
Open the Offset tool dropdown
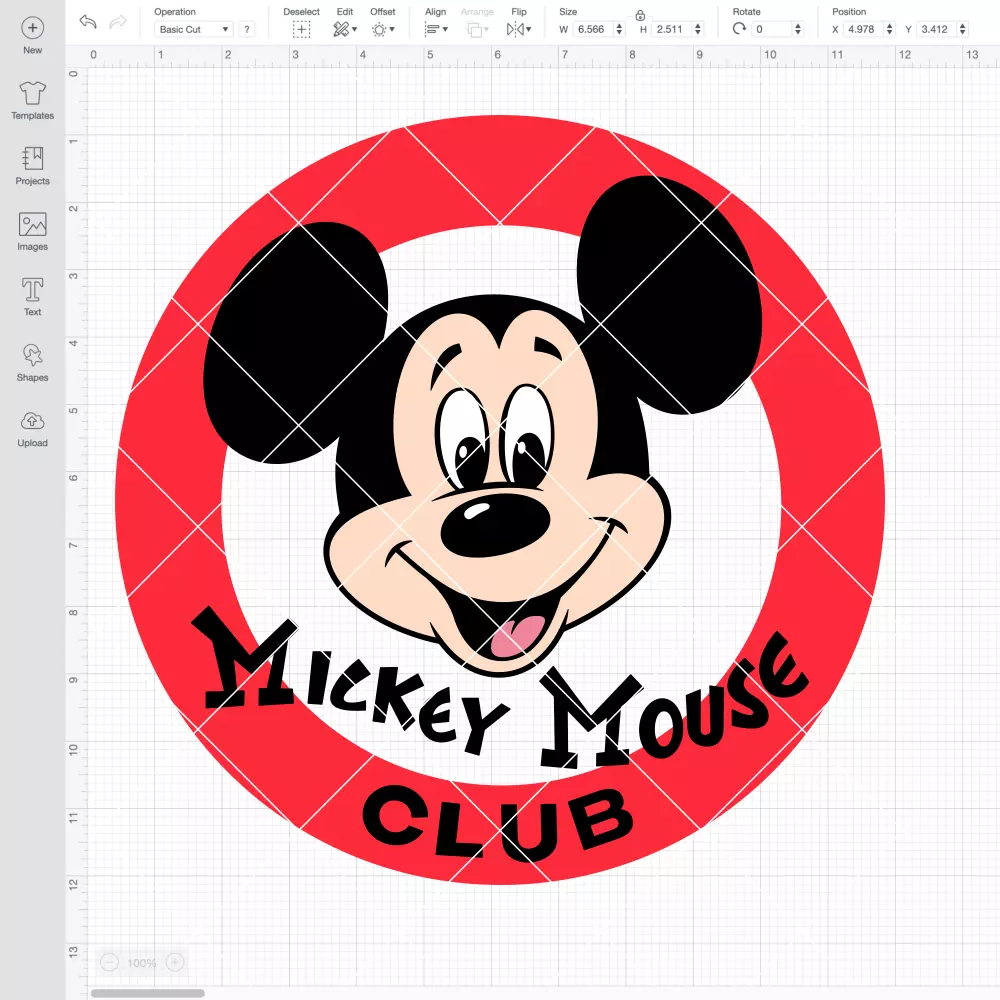(x=383, y=29)
